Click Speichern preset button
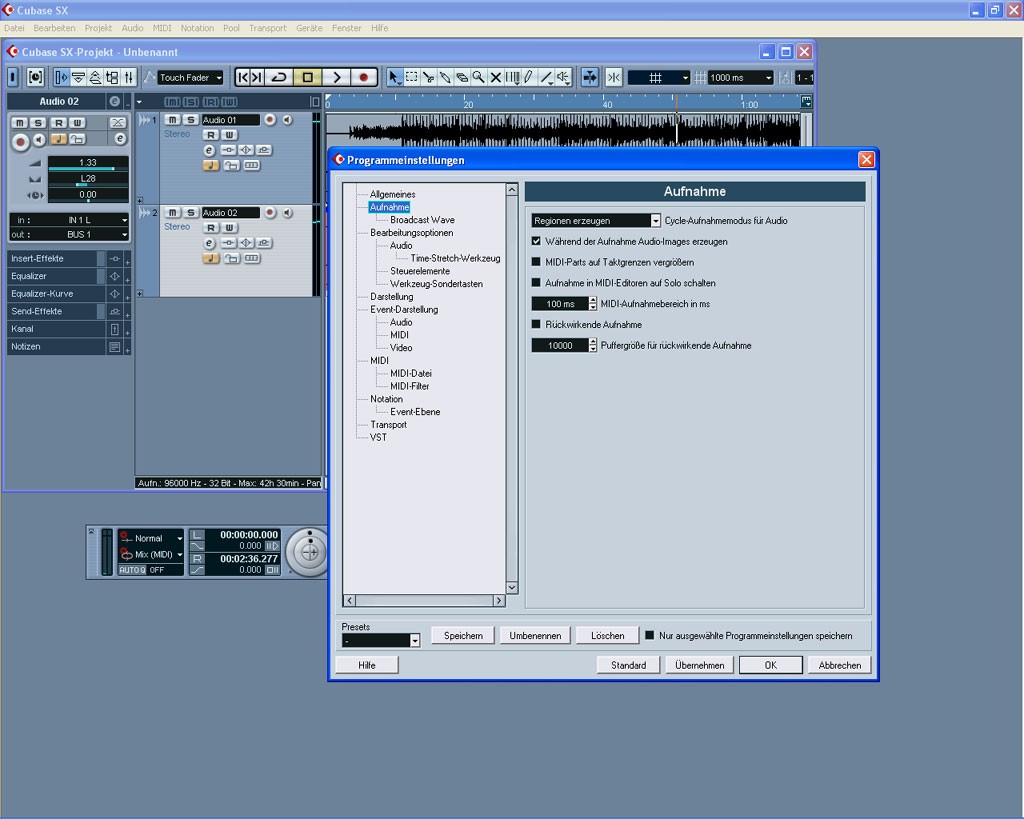The height and width of the screenshot is (819, 1024). point(463,635)
